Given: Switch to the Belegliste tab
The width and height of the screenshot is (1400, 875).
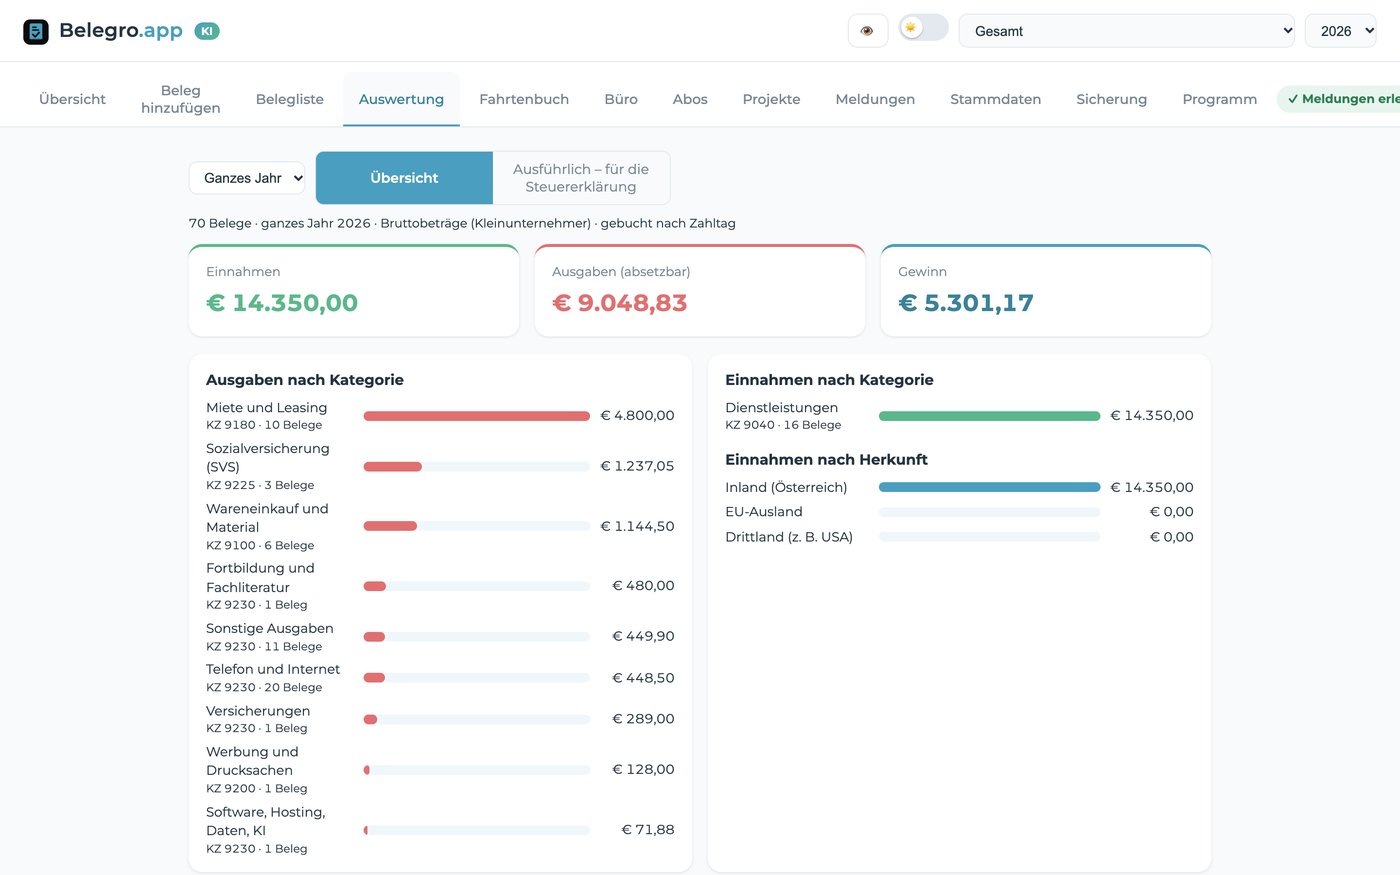Looking at the screenshot, I should click(x=290, y=99).
